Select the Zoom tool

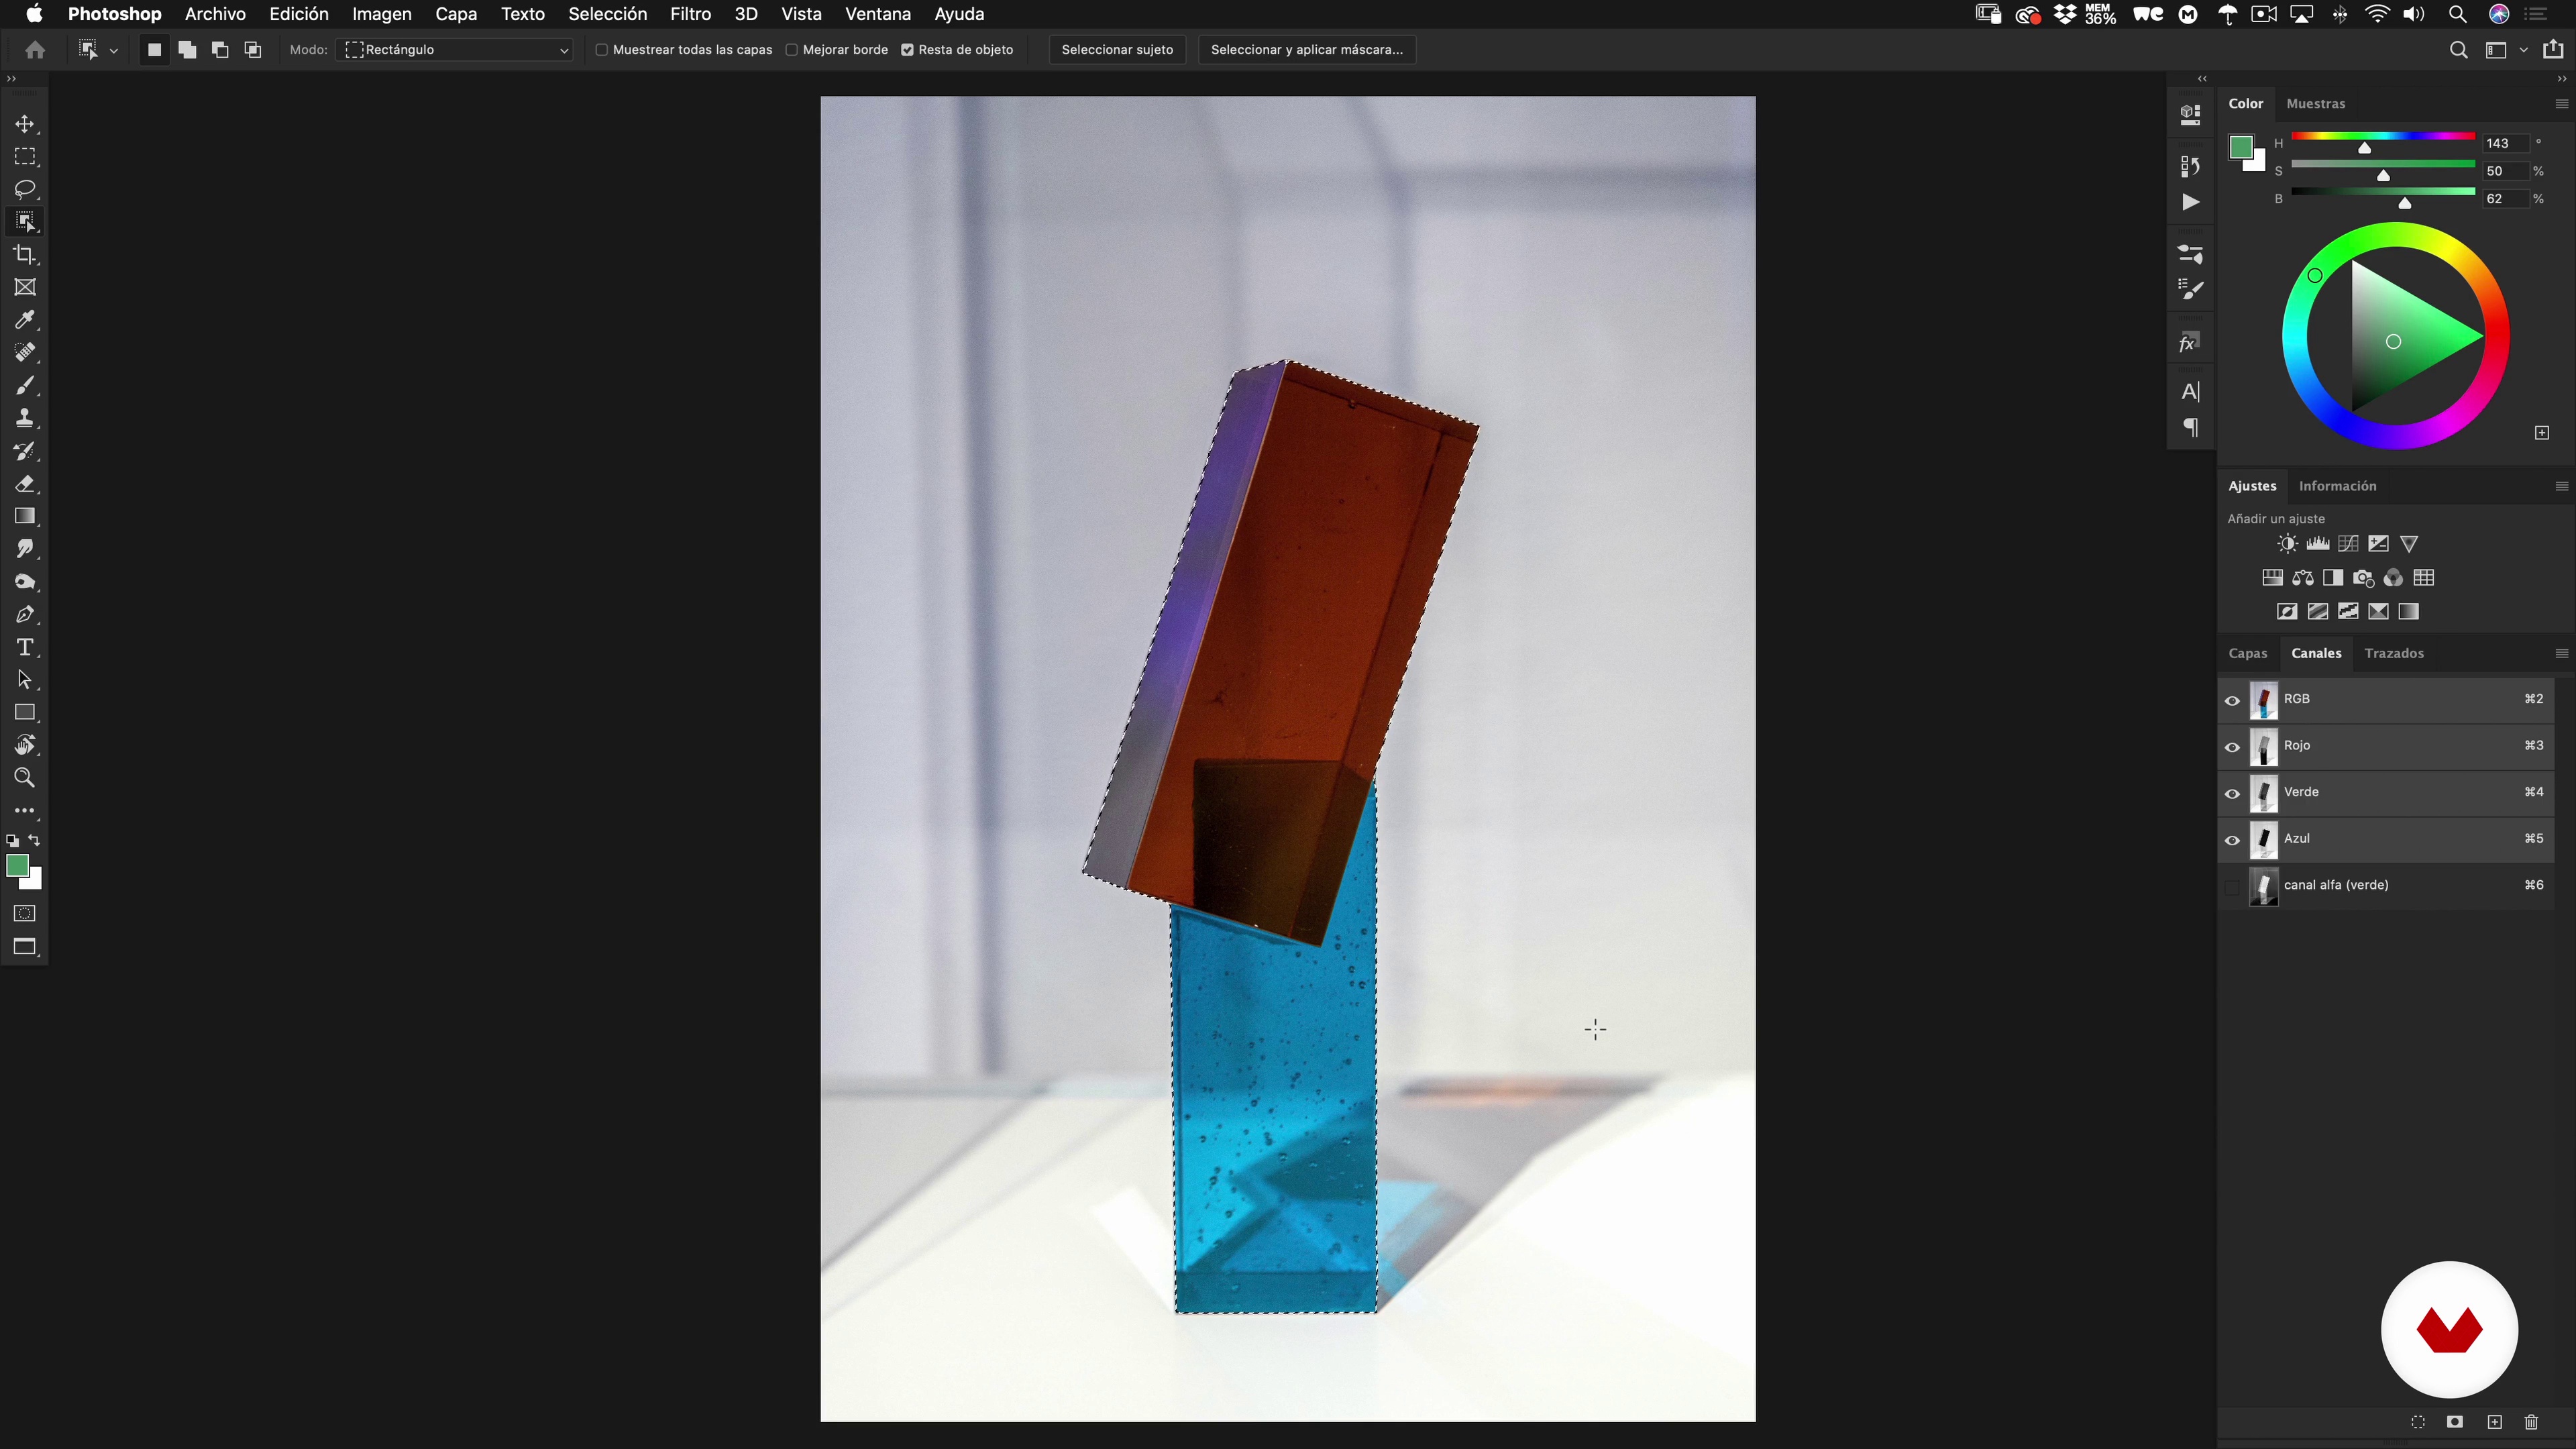click(25, 777)
